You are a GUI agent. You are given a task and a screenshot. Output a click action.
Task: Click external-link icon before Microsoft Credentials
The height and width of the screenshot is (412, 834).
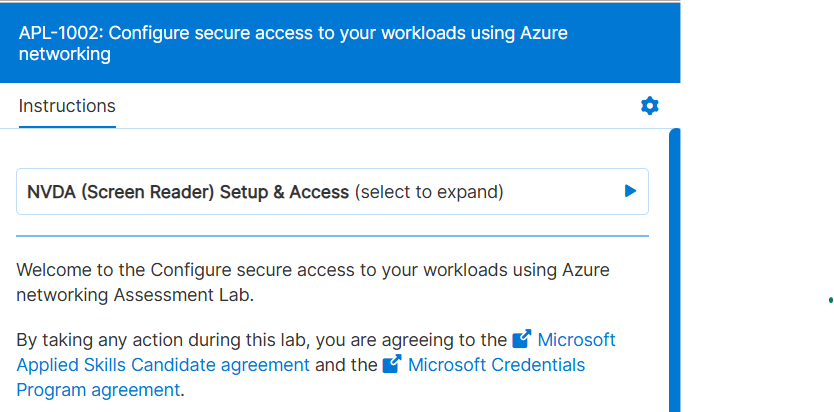coord(392,365)
